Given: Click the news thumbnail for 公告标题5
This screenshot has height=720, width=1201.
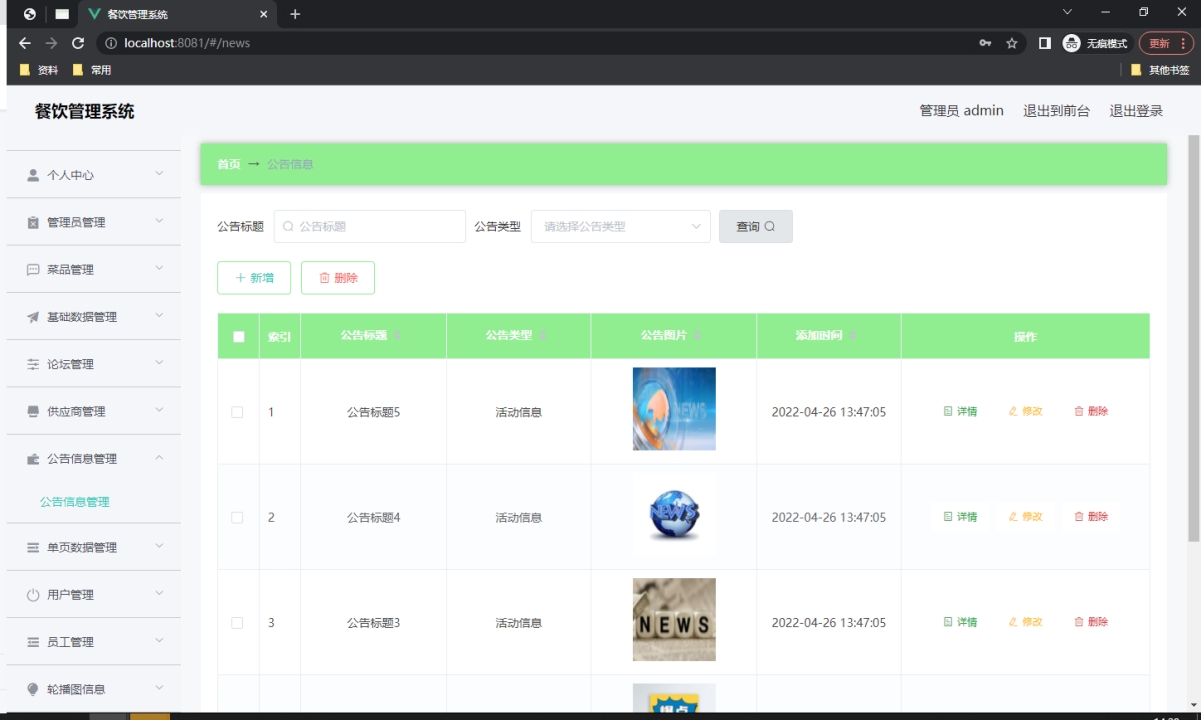Looking at the screenshot, I should pyautogui.click(x=674, y=409).
